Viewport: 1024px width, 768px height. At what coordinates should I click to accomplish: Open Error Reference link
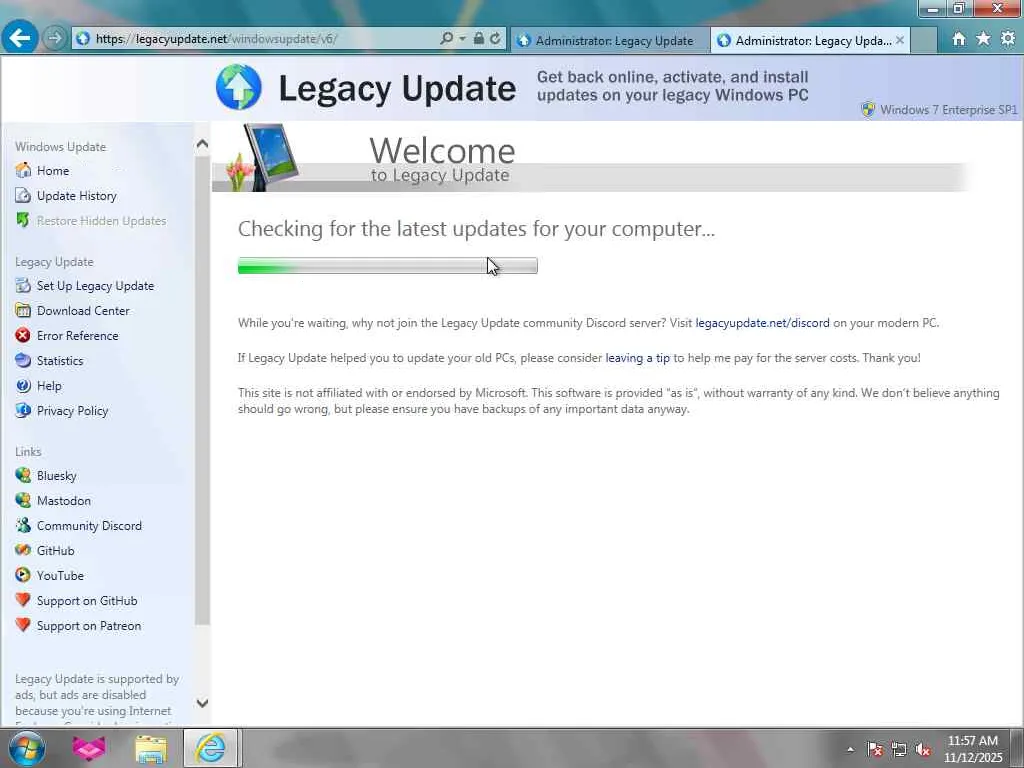tap(78, 336)
